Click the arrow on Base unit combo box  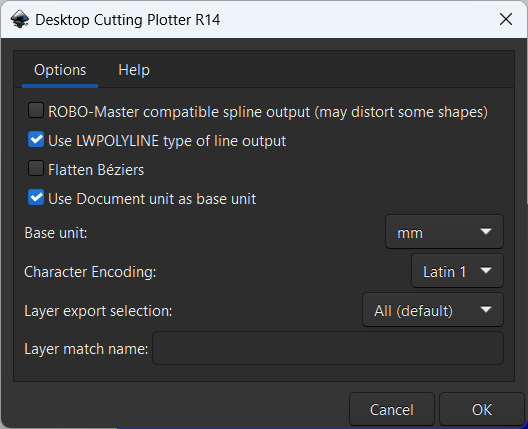click(x=486, y=232)
